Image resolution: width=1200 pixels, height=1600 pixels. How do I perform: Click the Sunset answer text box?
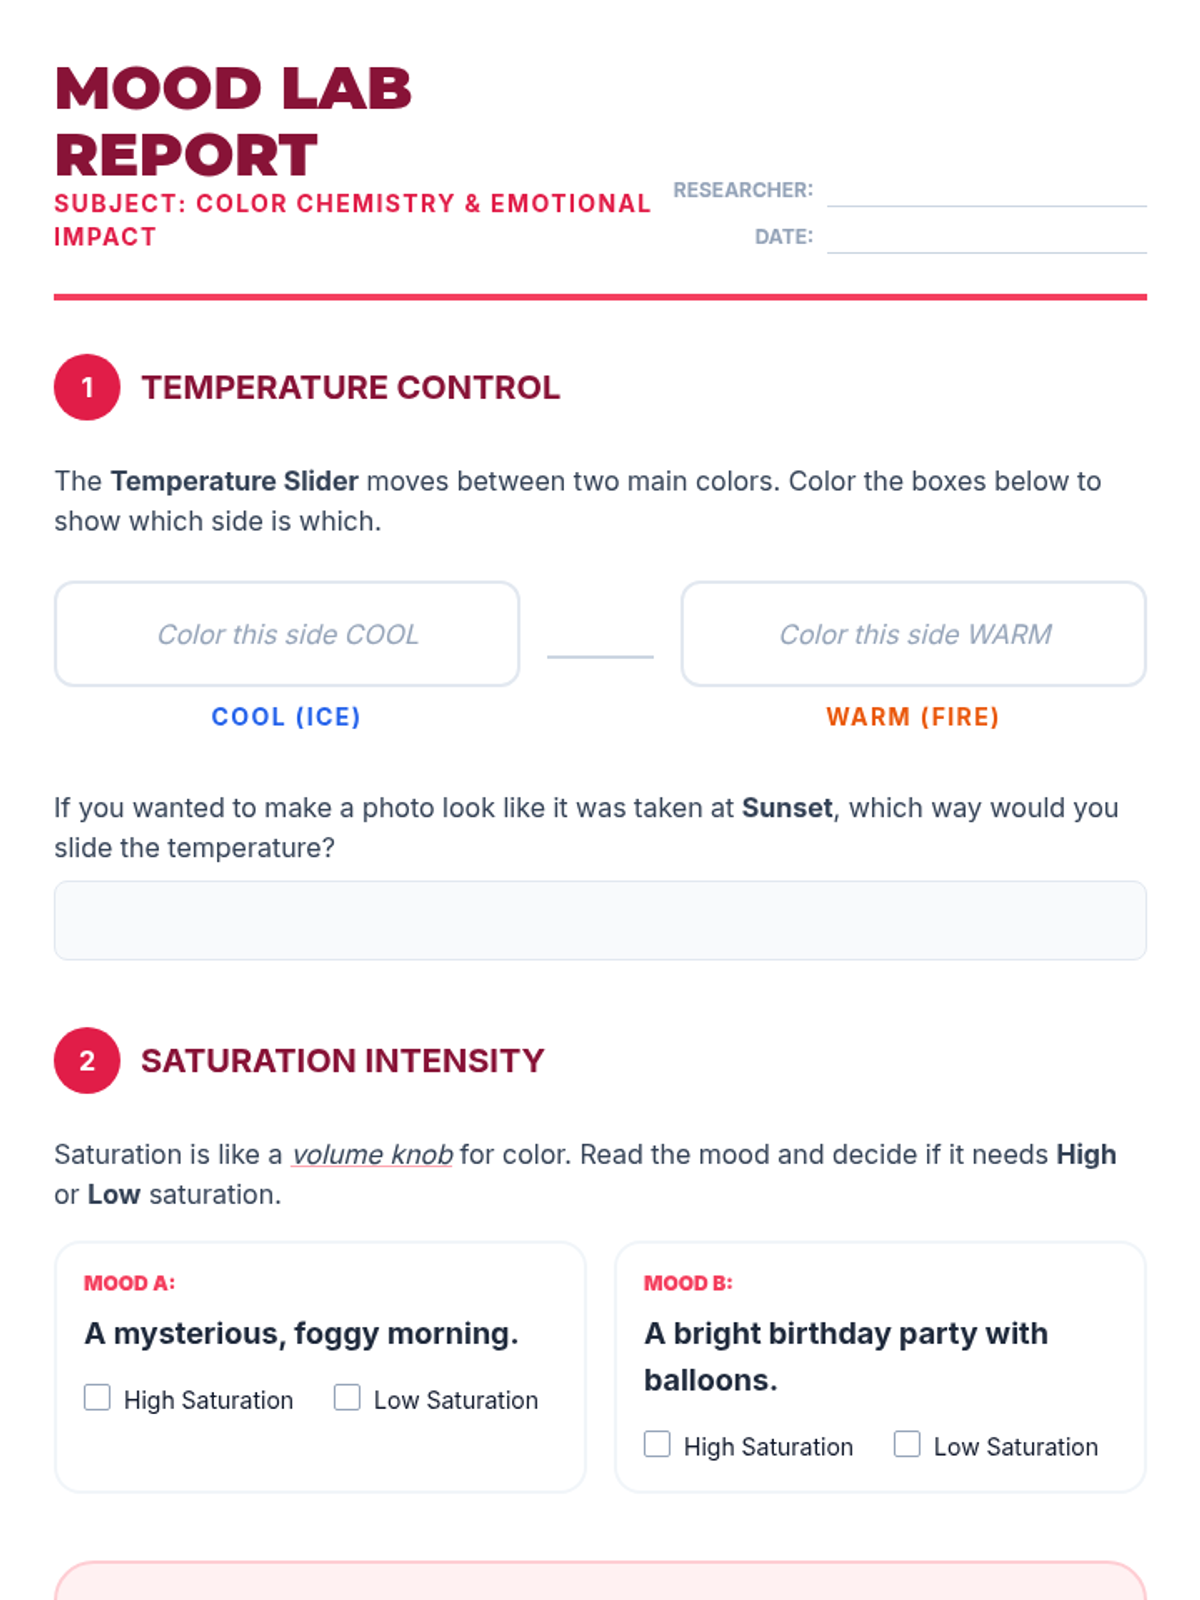click(600, 920)
